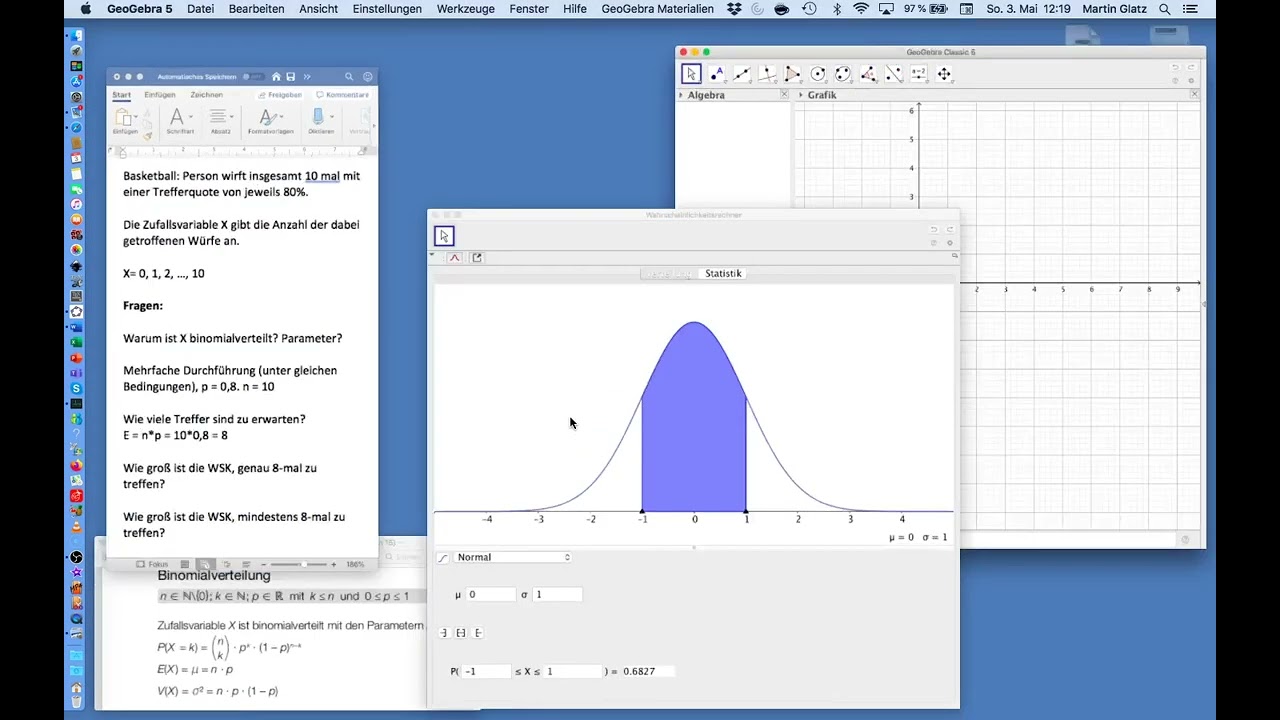Screen dimensions: 1280x720
Task: Close the Algebra panel with its X
Action: click(x=784, y=94)
